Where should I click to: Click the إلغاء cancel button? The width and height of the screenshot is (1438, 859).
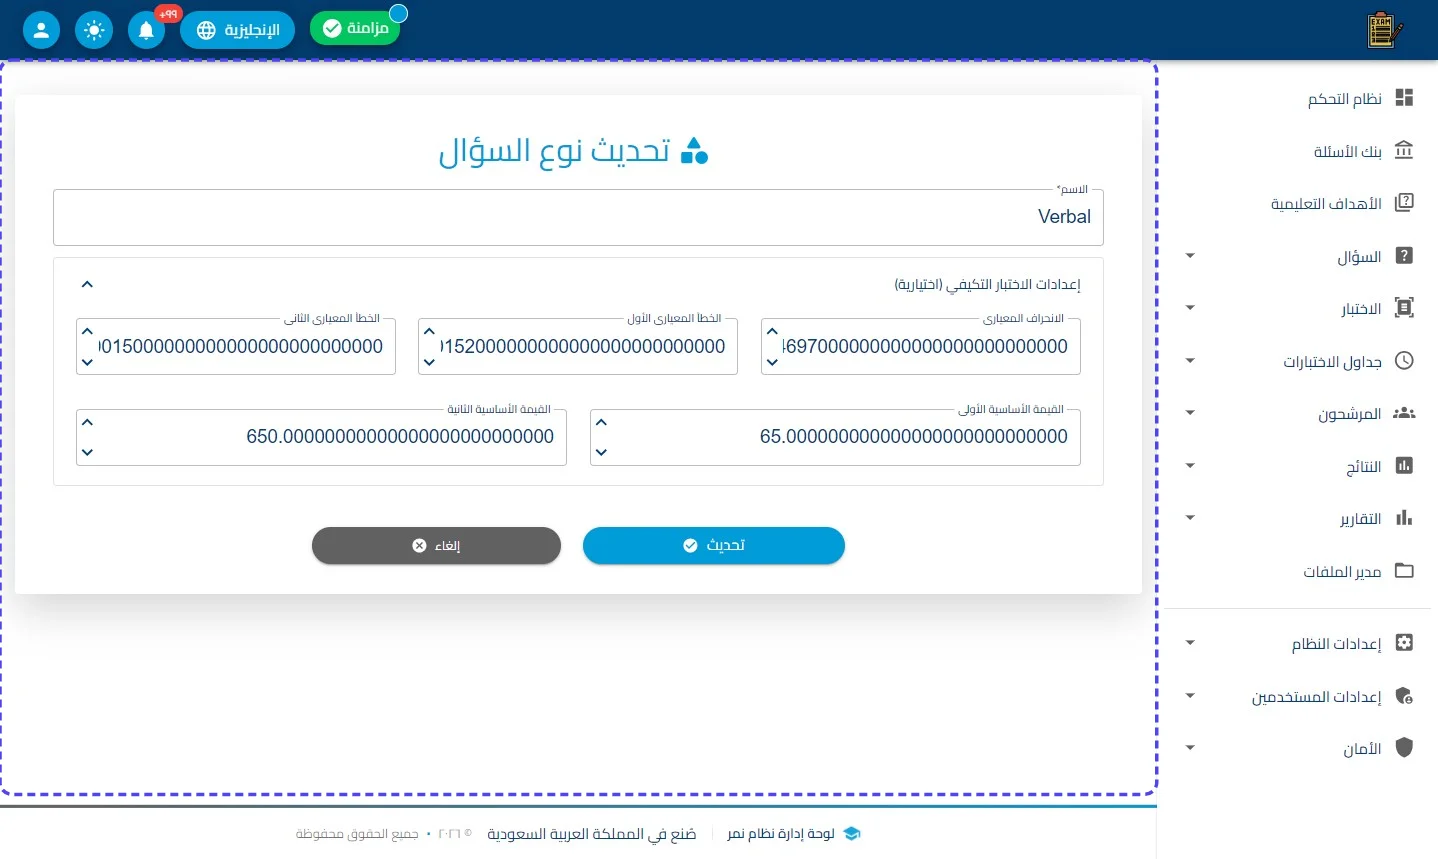pyautogui.click(x=436, y=546)
